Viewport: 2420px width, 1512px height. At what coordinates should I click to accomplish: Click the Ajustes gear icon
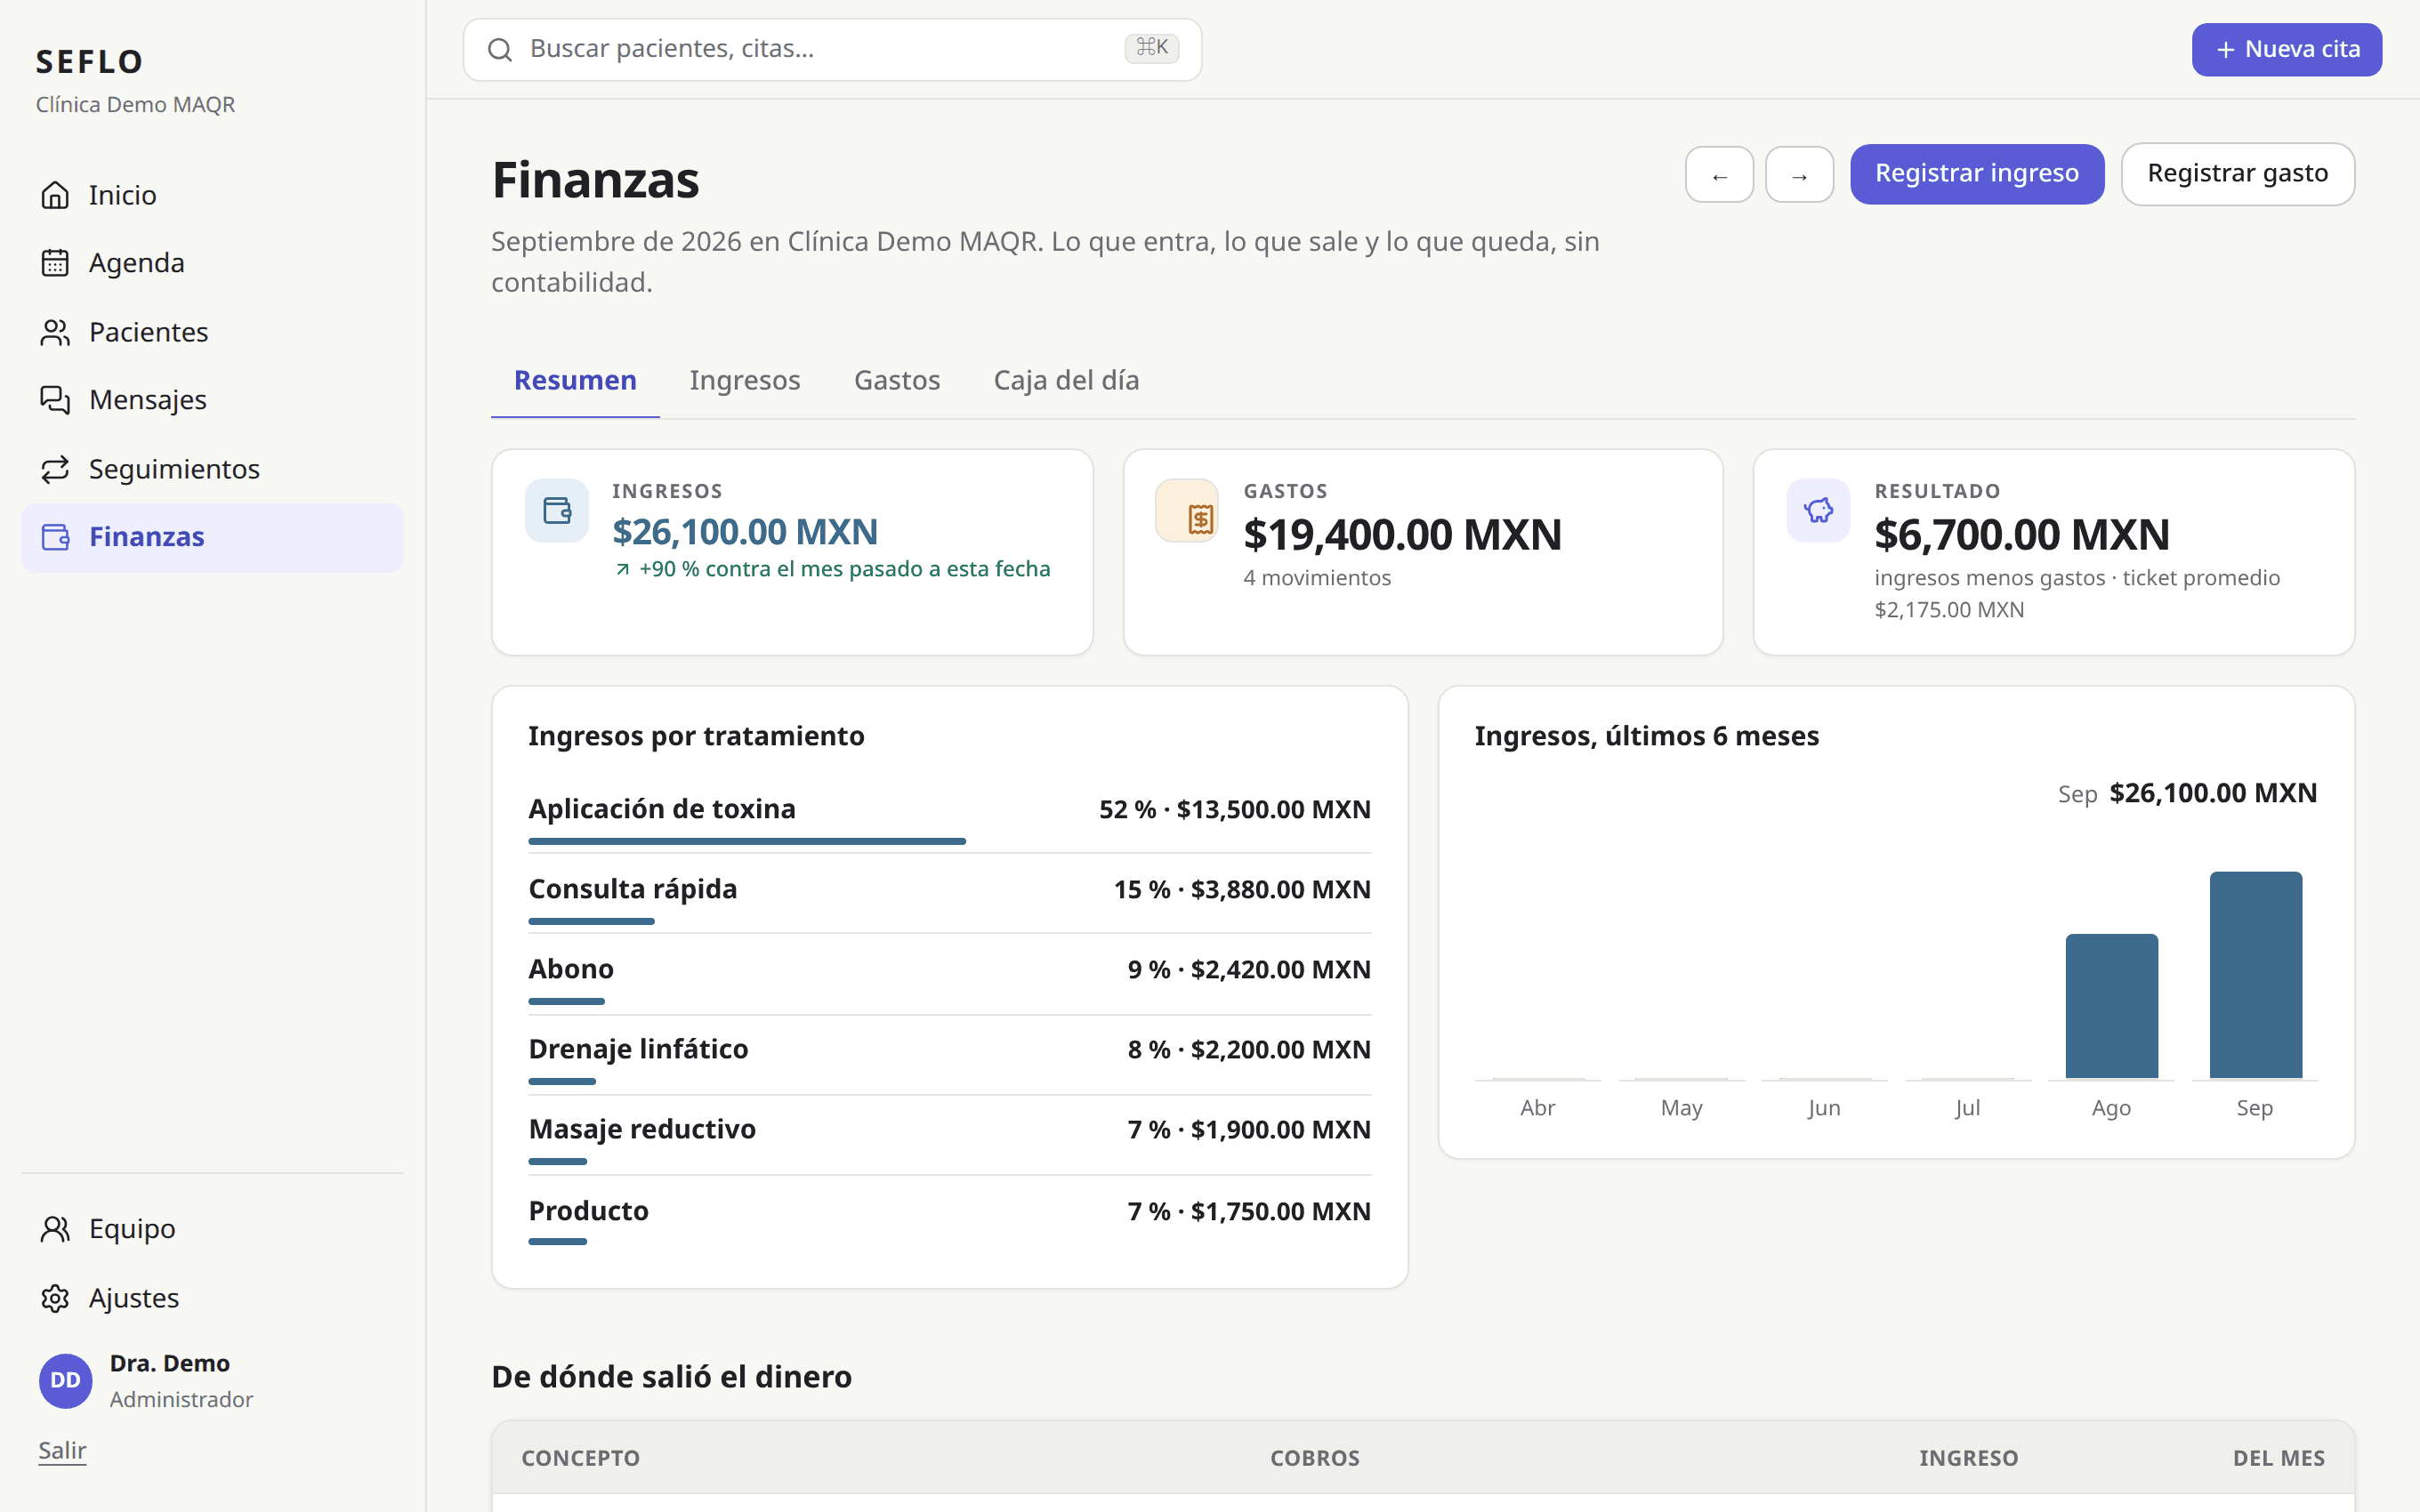click(x=55, y=1298)
